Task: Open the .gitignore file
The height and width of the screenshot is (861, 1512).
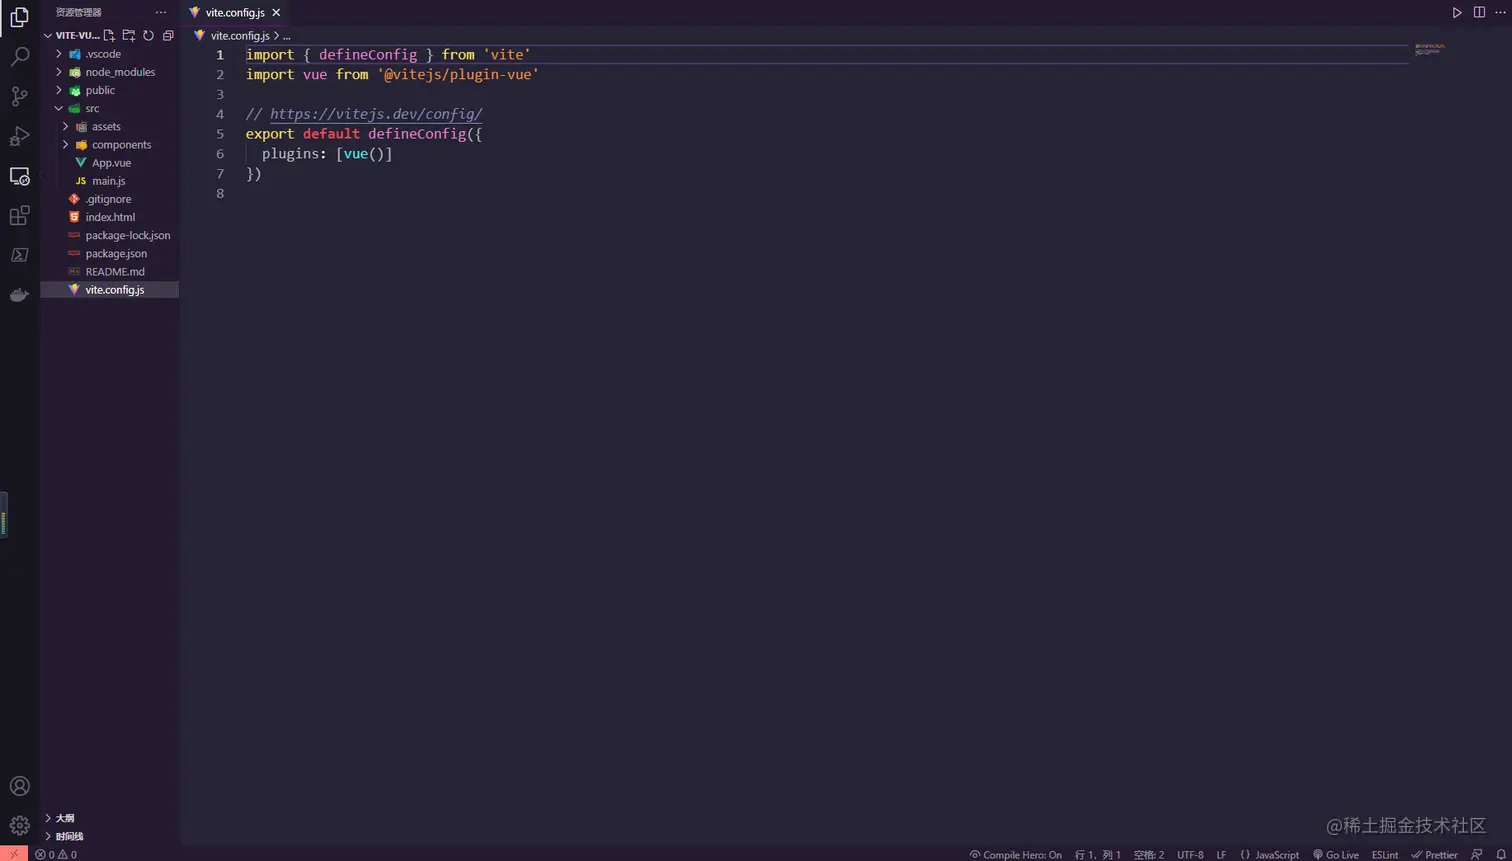Action: coord(110,199)
